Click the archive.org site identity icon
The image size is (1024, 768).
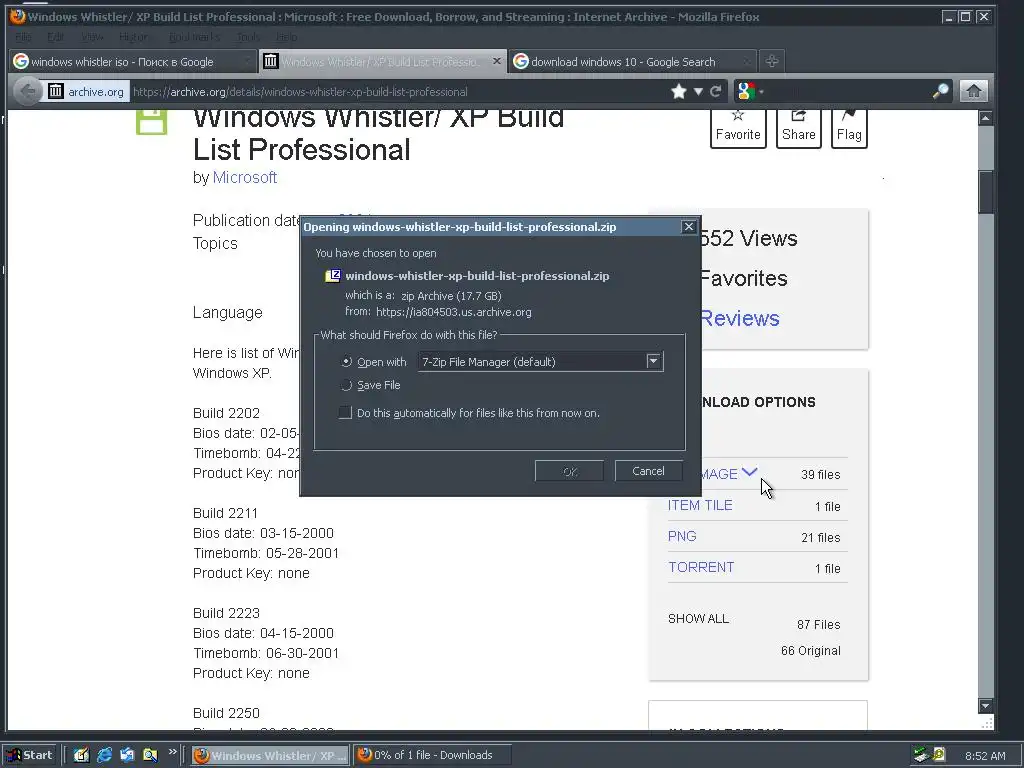56,91
